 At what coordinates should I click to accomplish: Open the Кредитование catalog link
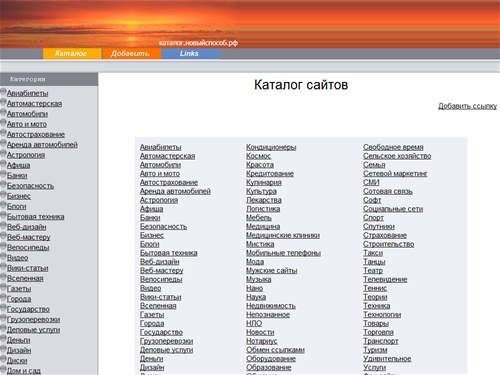[x=270, y=174]
